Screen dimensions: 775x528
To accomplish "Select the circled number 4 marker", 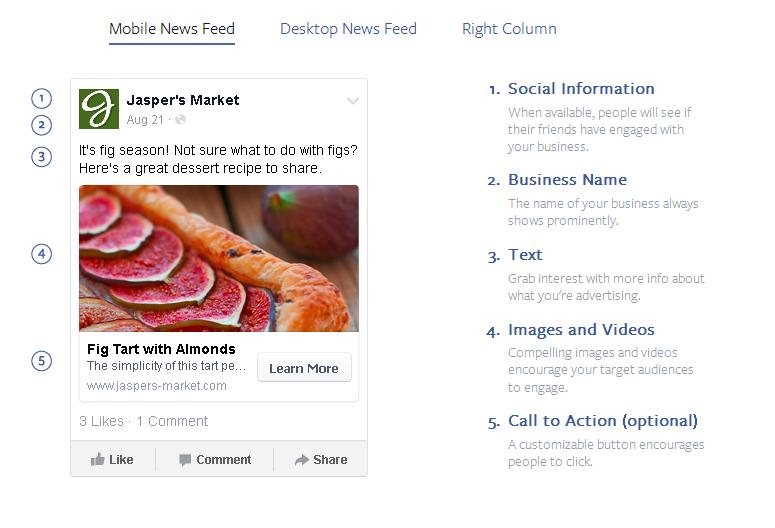I will 41,254.
